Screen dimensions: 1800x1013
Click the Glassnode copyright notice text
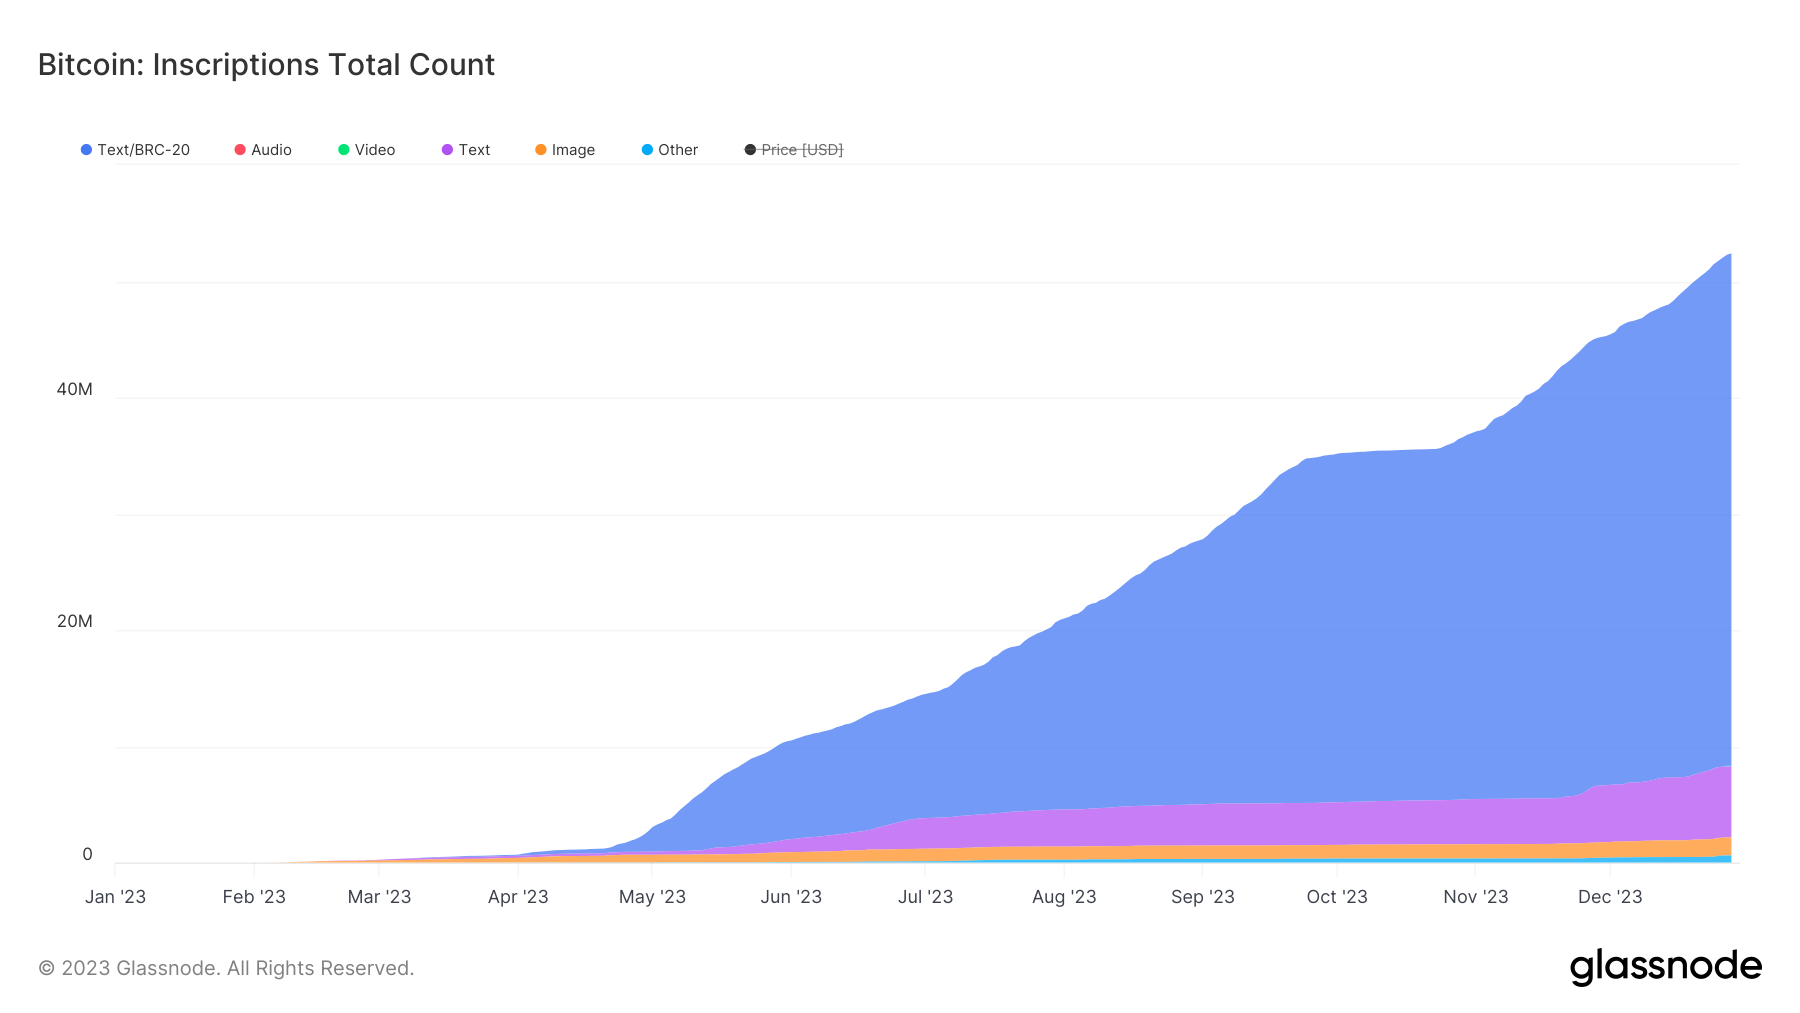click(x=226, y=968)
